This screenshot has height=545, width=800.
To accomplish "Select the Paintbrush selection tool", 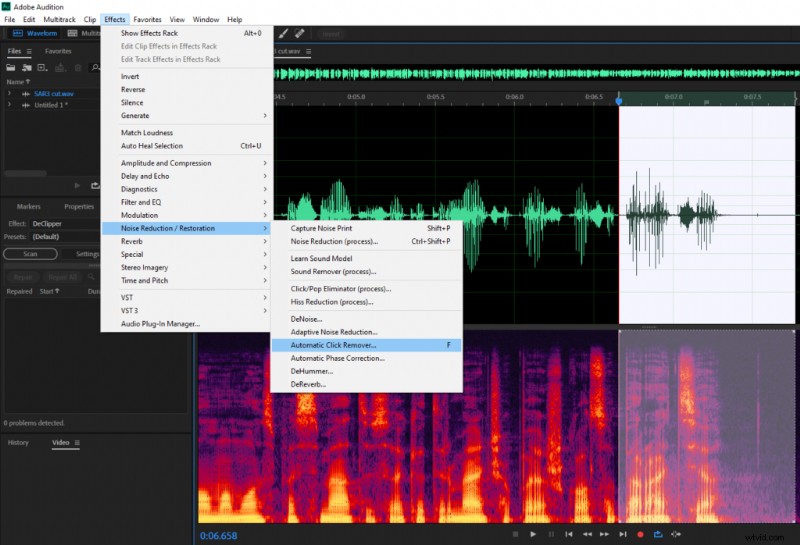I will pyautogui.click(x=283, y=34).
